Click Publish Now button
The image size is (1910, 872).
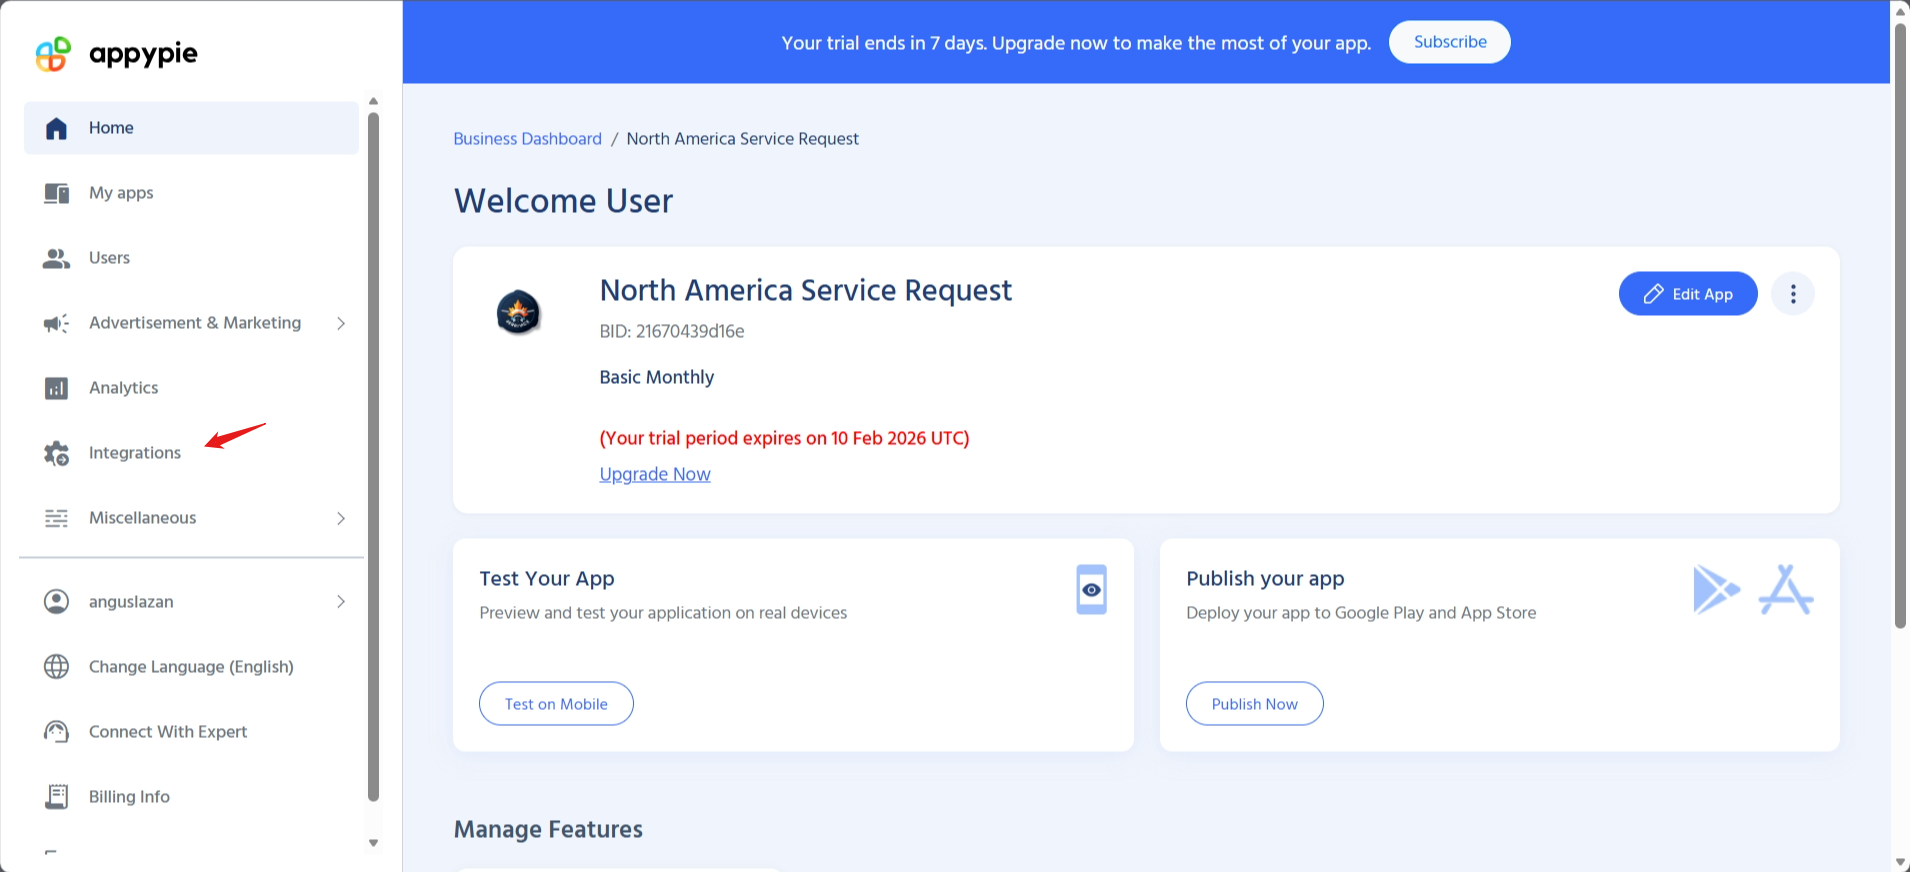(x=1254, y=704)
